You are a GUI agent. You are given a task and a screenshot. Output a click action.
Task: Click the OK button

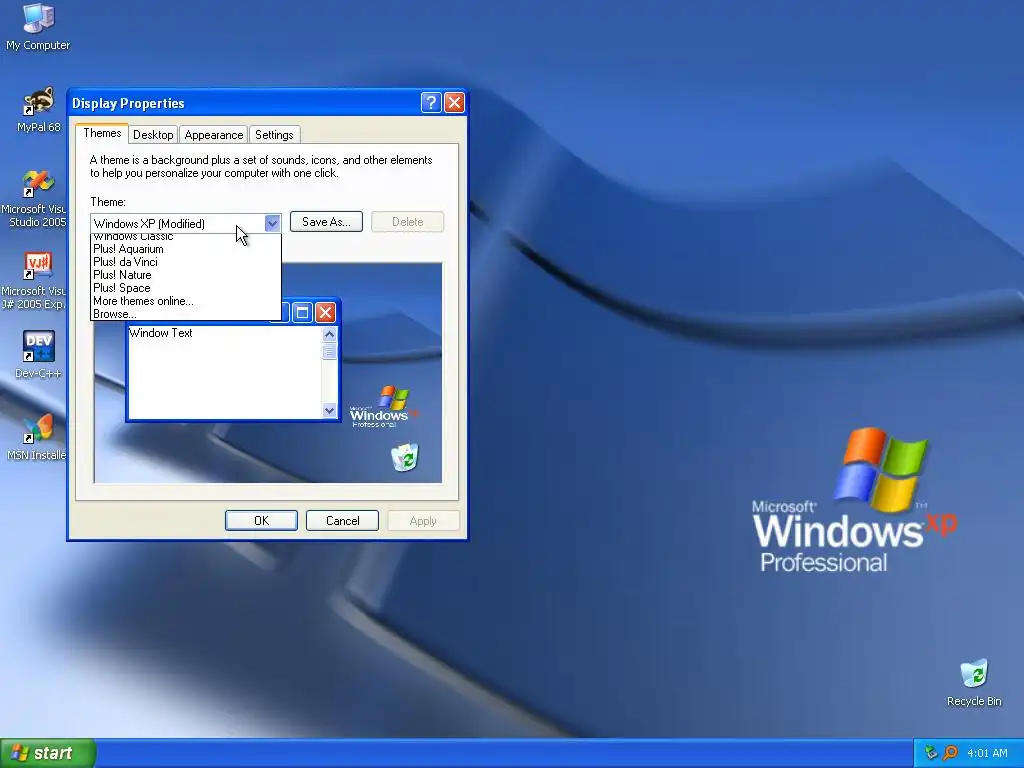(261, 520)
